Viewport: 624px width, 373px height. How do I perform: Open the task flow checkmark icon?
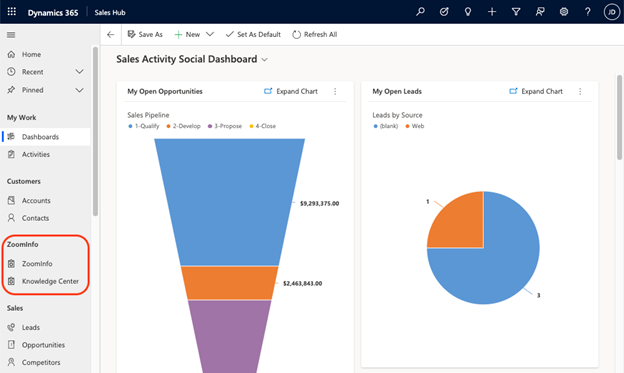coord(444,12)
